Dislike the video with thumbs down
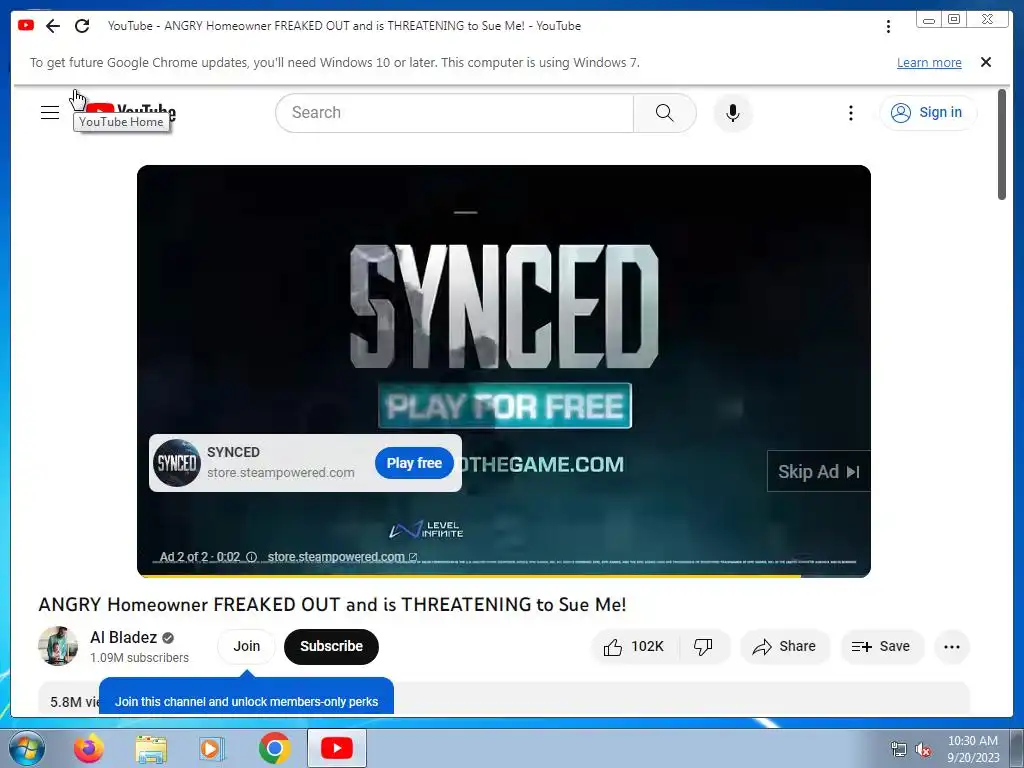 click(x=703, y=647)
